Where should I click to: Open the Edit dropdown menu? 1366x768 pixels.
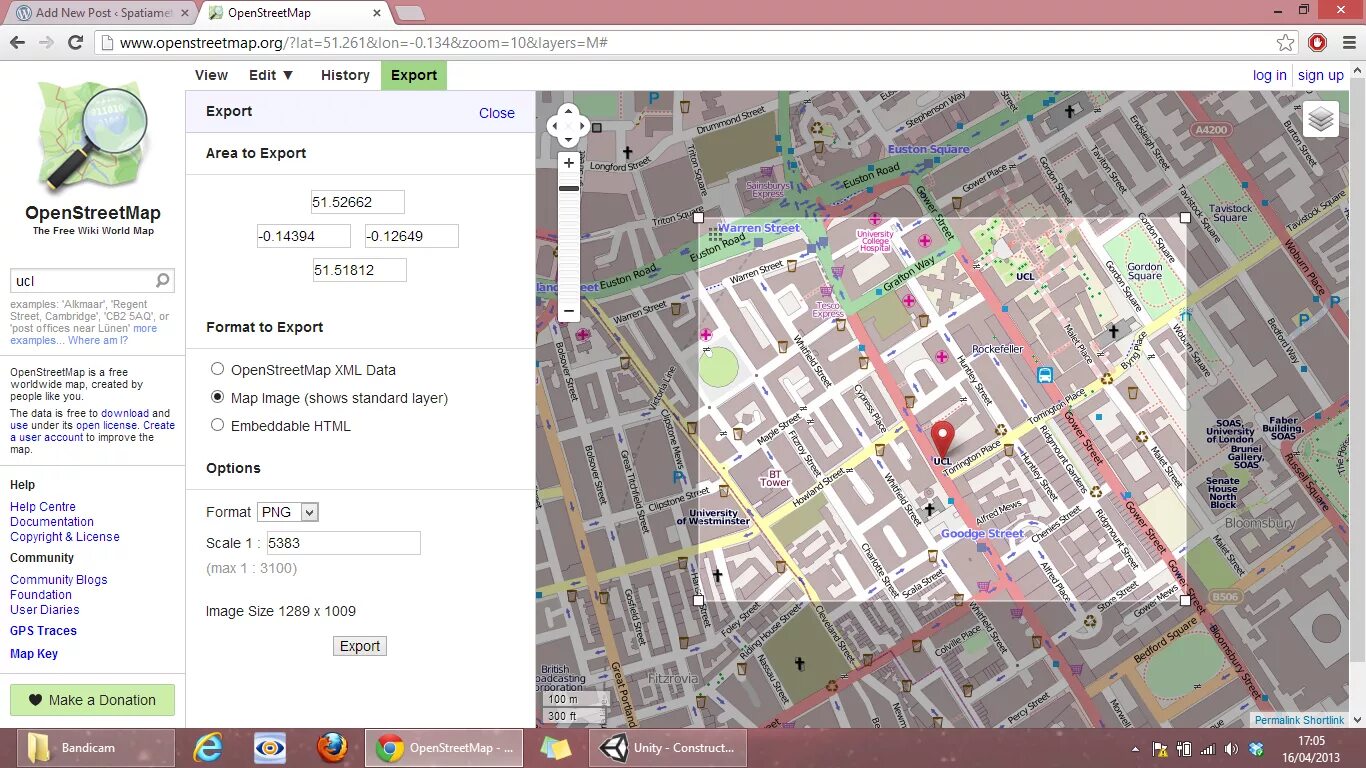coord(271,75)
